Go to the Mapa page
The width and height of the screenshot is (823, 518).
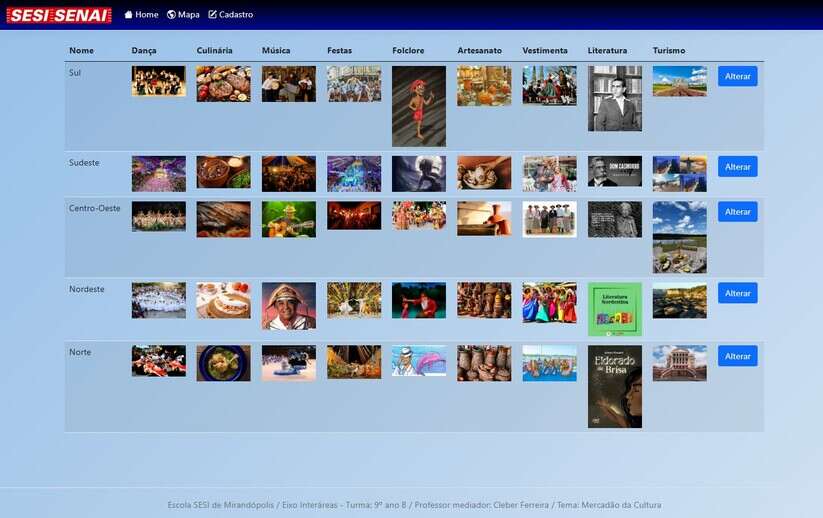tap(183, 15)
